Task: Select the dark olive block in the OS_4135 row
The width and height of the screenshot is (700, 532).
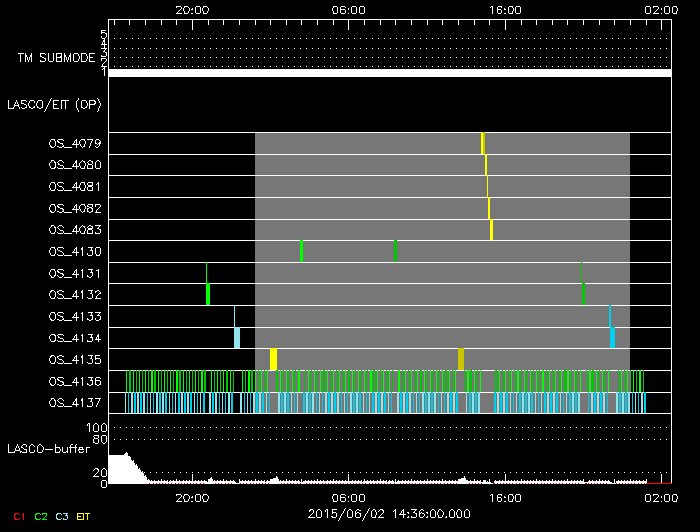Action: [x=461, y=359]
